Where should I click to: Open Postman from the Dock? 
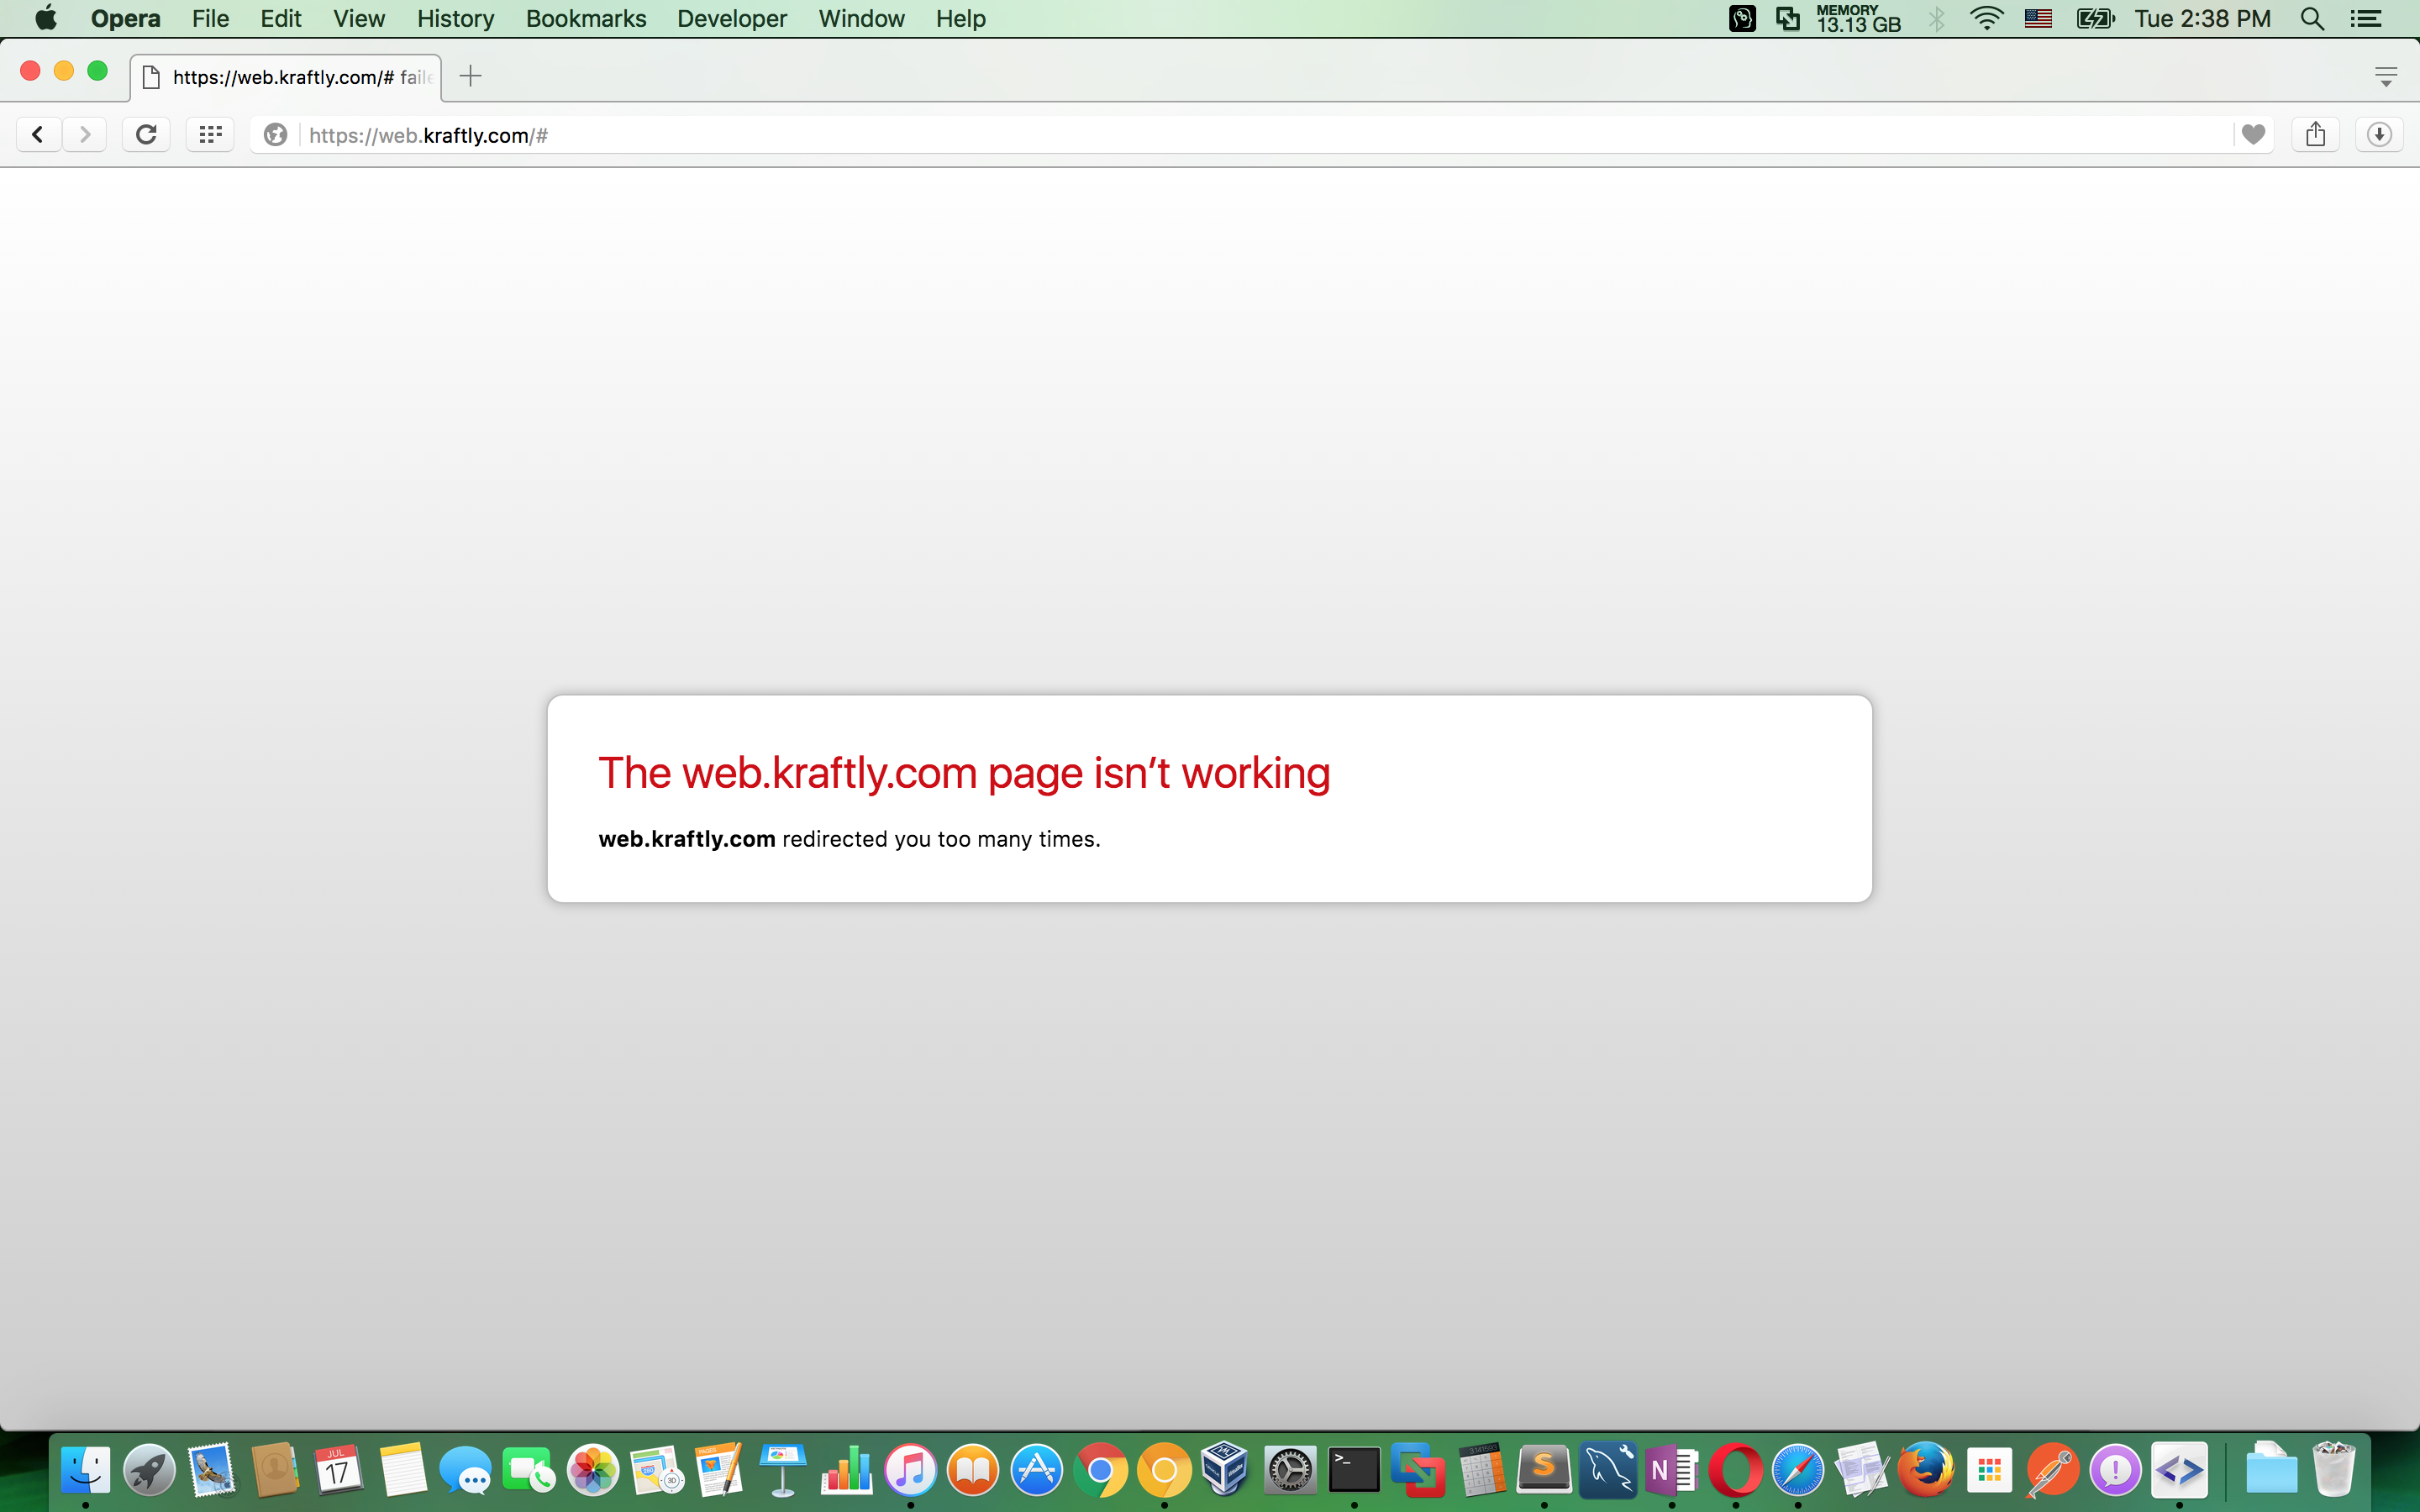2052,1471
